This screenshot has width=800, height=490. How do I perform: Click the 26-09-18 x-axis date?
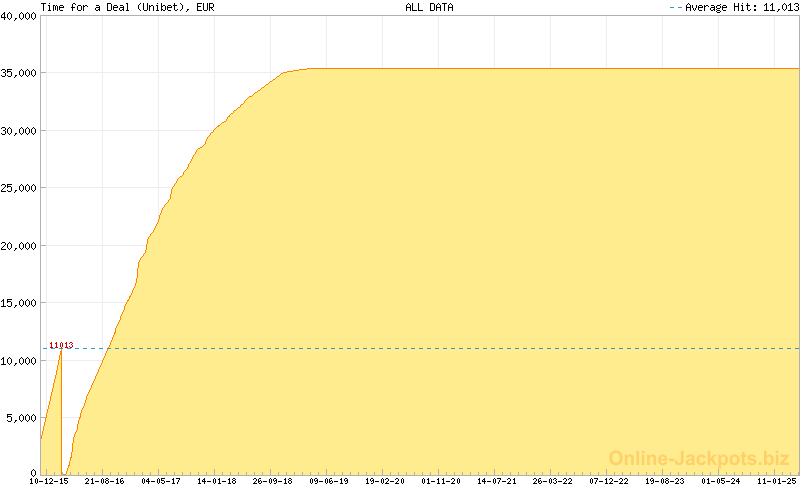click(x=273, y=481)
